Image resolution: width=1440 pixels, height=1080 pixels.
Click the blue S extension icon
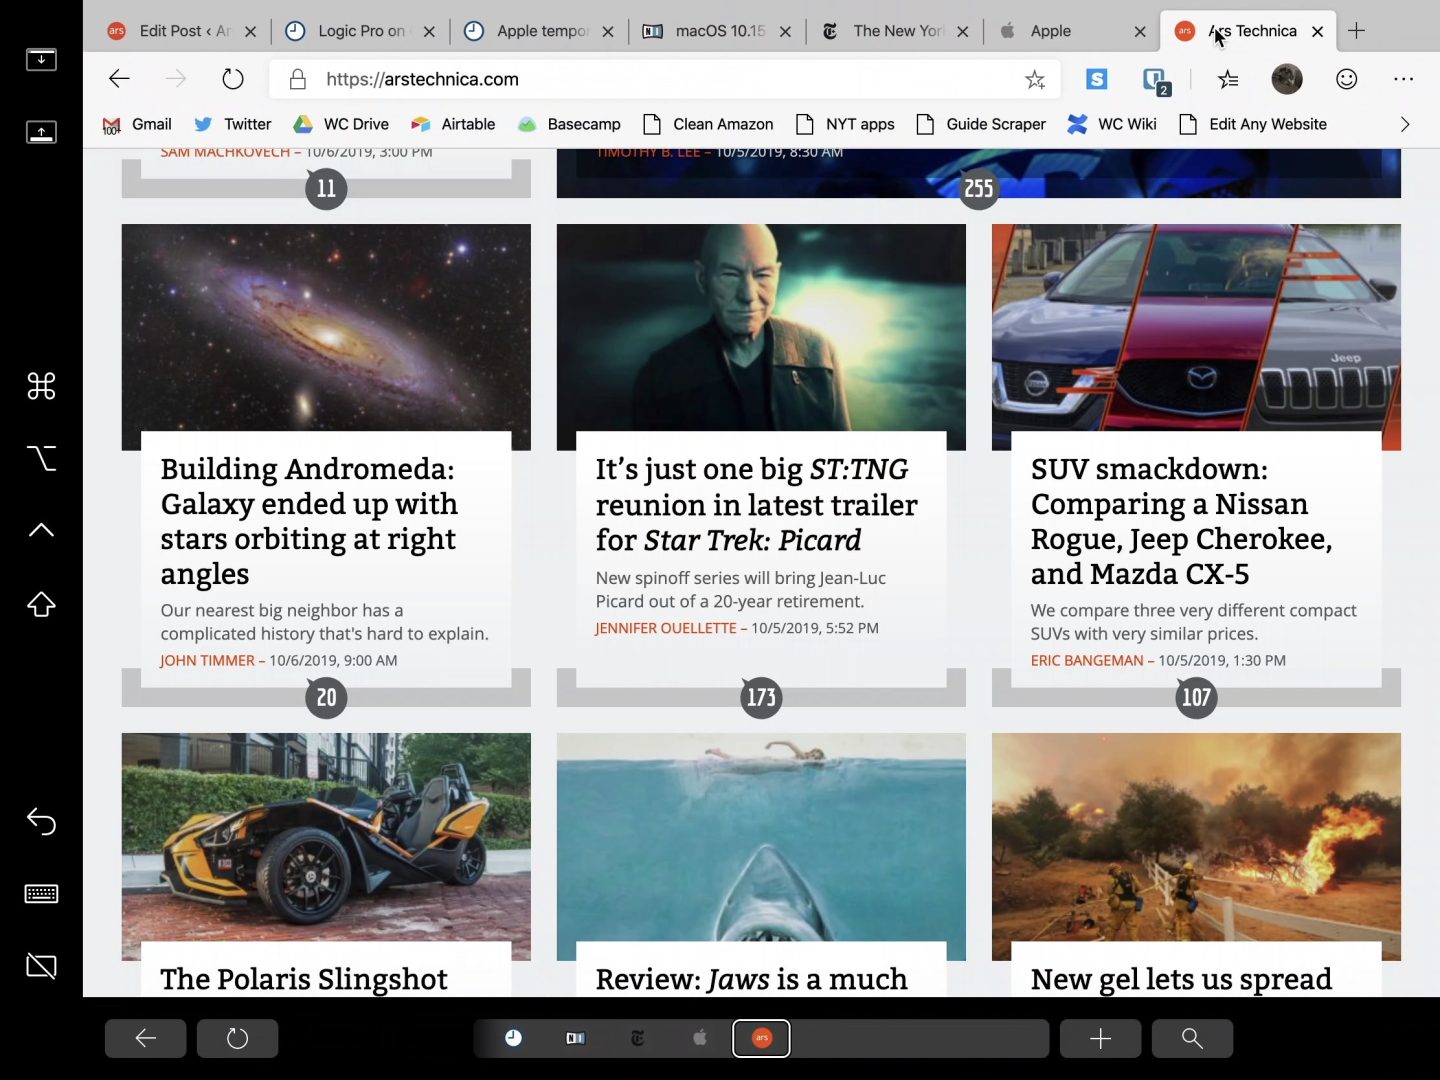click(x=1097, y=79)
